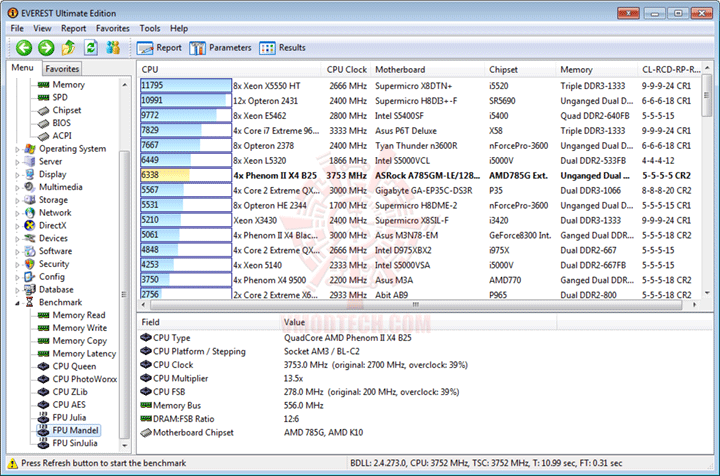Select the Memory Write benchmark

point(79,328)
